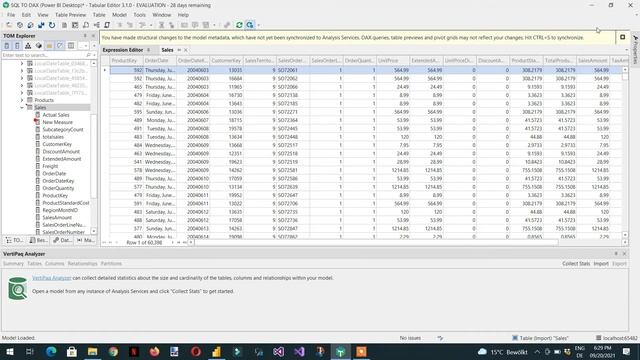Screen dimensions: 640x360
Task: Click the UnitPrice column header in grid
Action: point(393,60)
